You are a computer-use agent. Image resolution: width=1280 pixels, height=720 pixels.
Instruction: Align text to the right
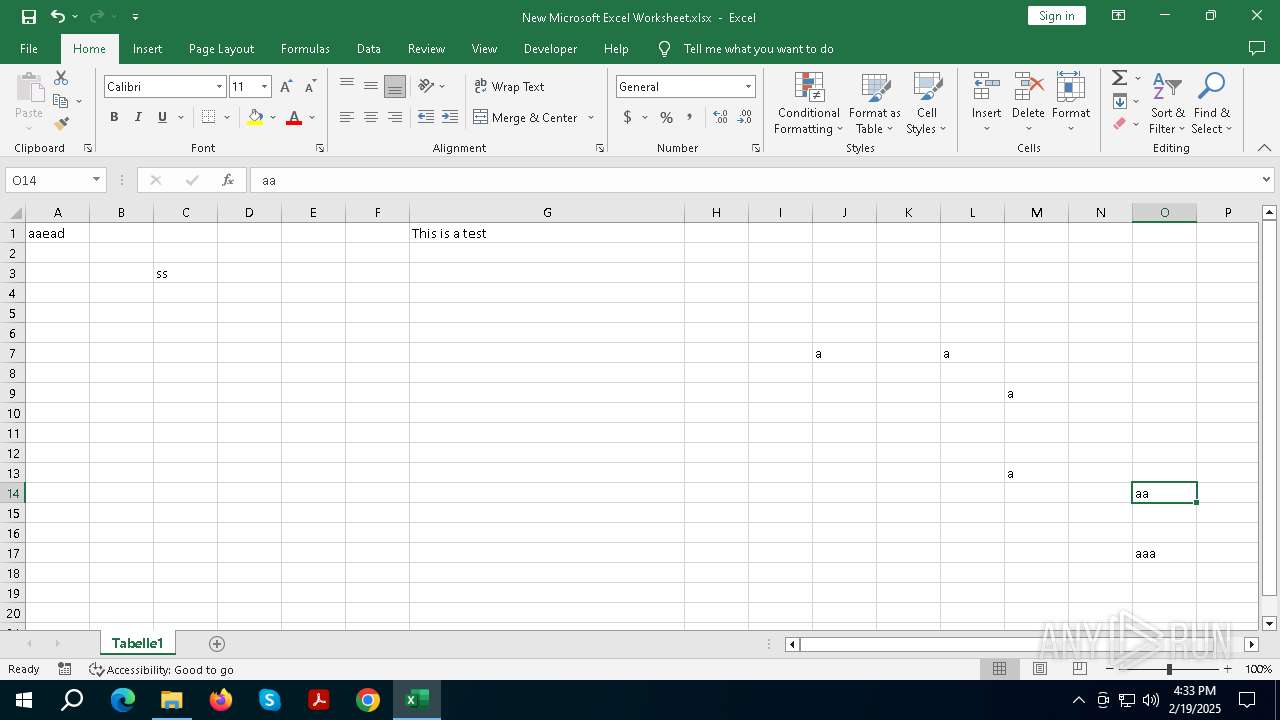pyautogui.click(x=395, y=117)
